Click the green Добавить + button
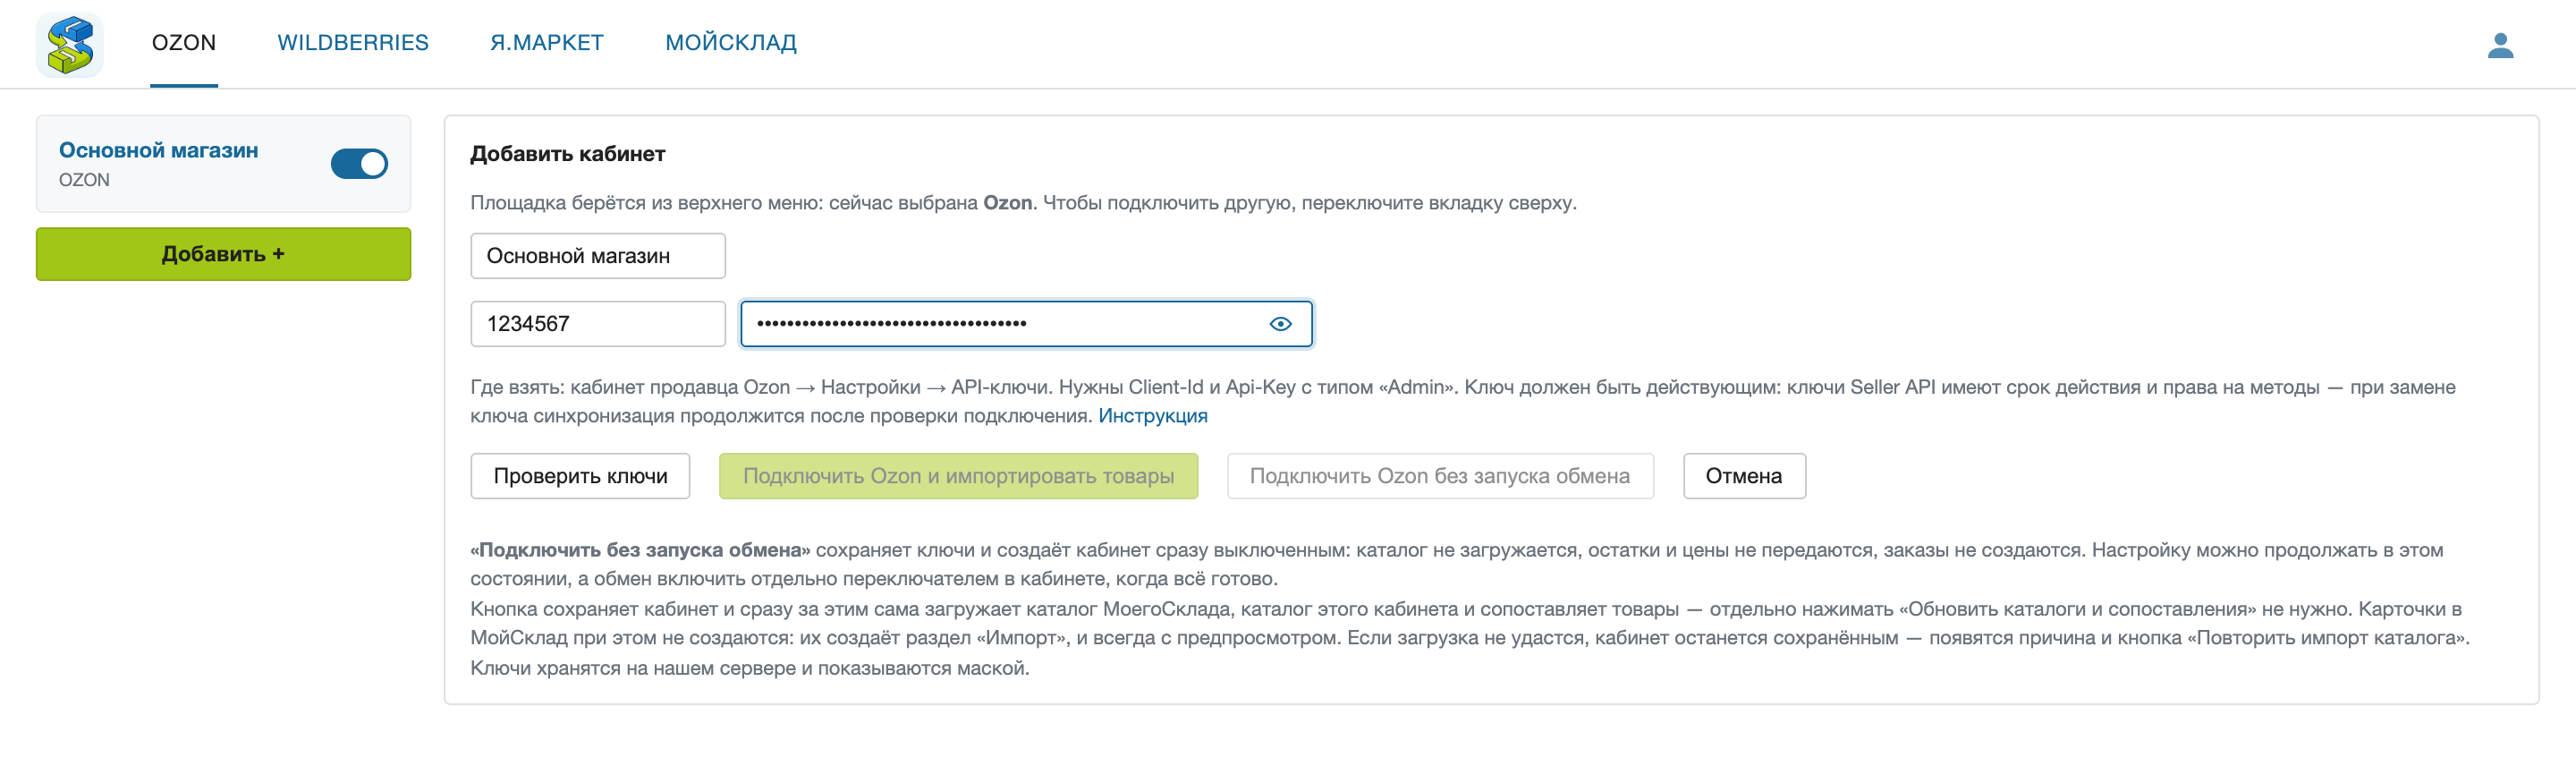The width and height of the screenshot is (2576, 766). [x=223, y=254]
